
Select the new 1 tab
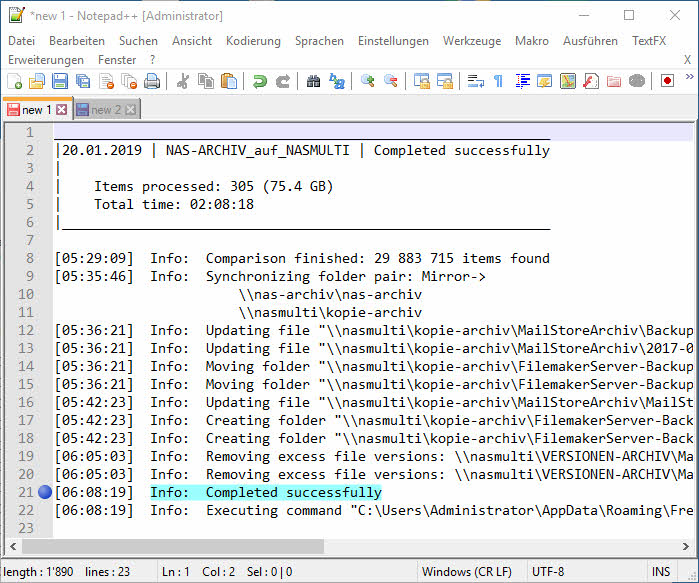point(36,110)
